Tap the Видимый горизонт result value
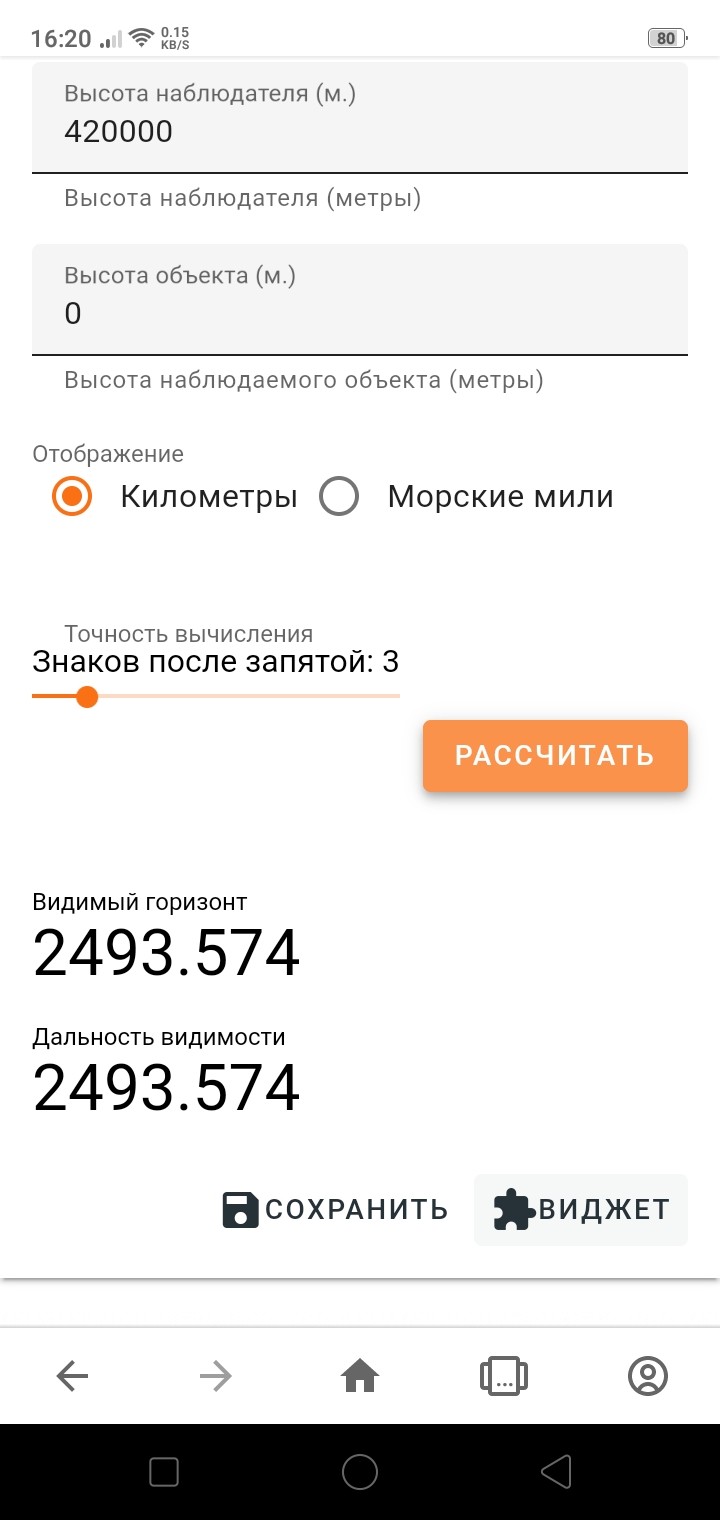This screenshot has height=1520, width=720. [166, 953]
